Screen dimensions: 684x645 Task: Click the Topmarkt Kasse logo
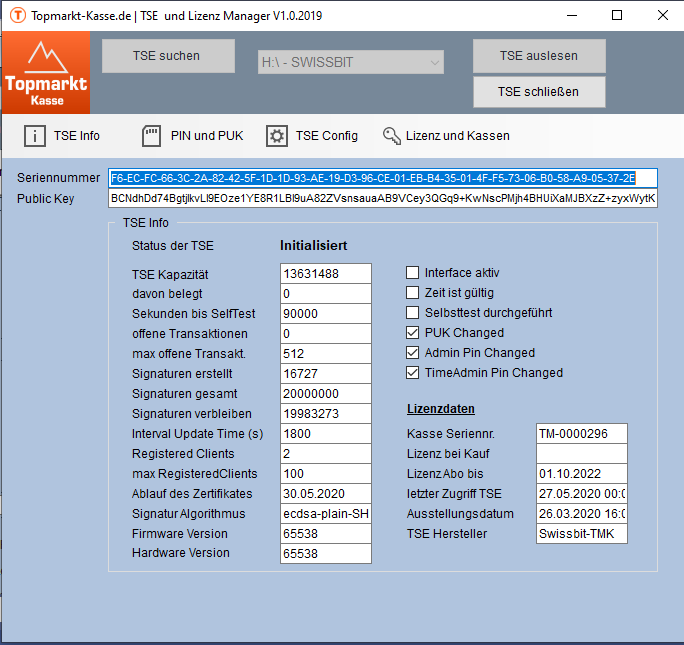click(x=46, y=73)
